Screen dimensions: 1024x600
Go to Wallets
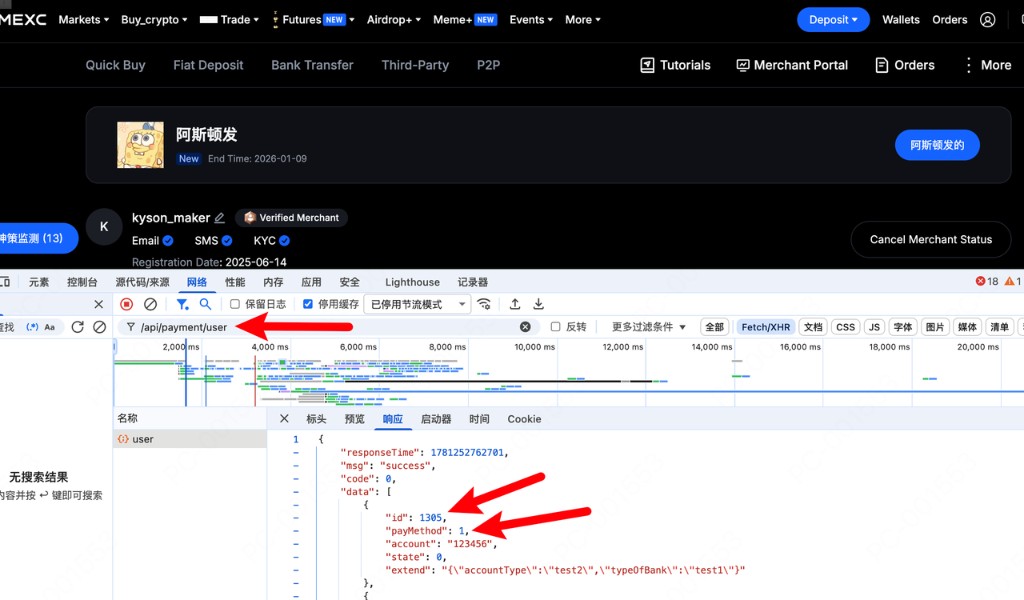pyautogui.click(x=901, y=20)
